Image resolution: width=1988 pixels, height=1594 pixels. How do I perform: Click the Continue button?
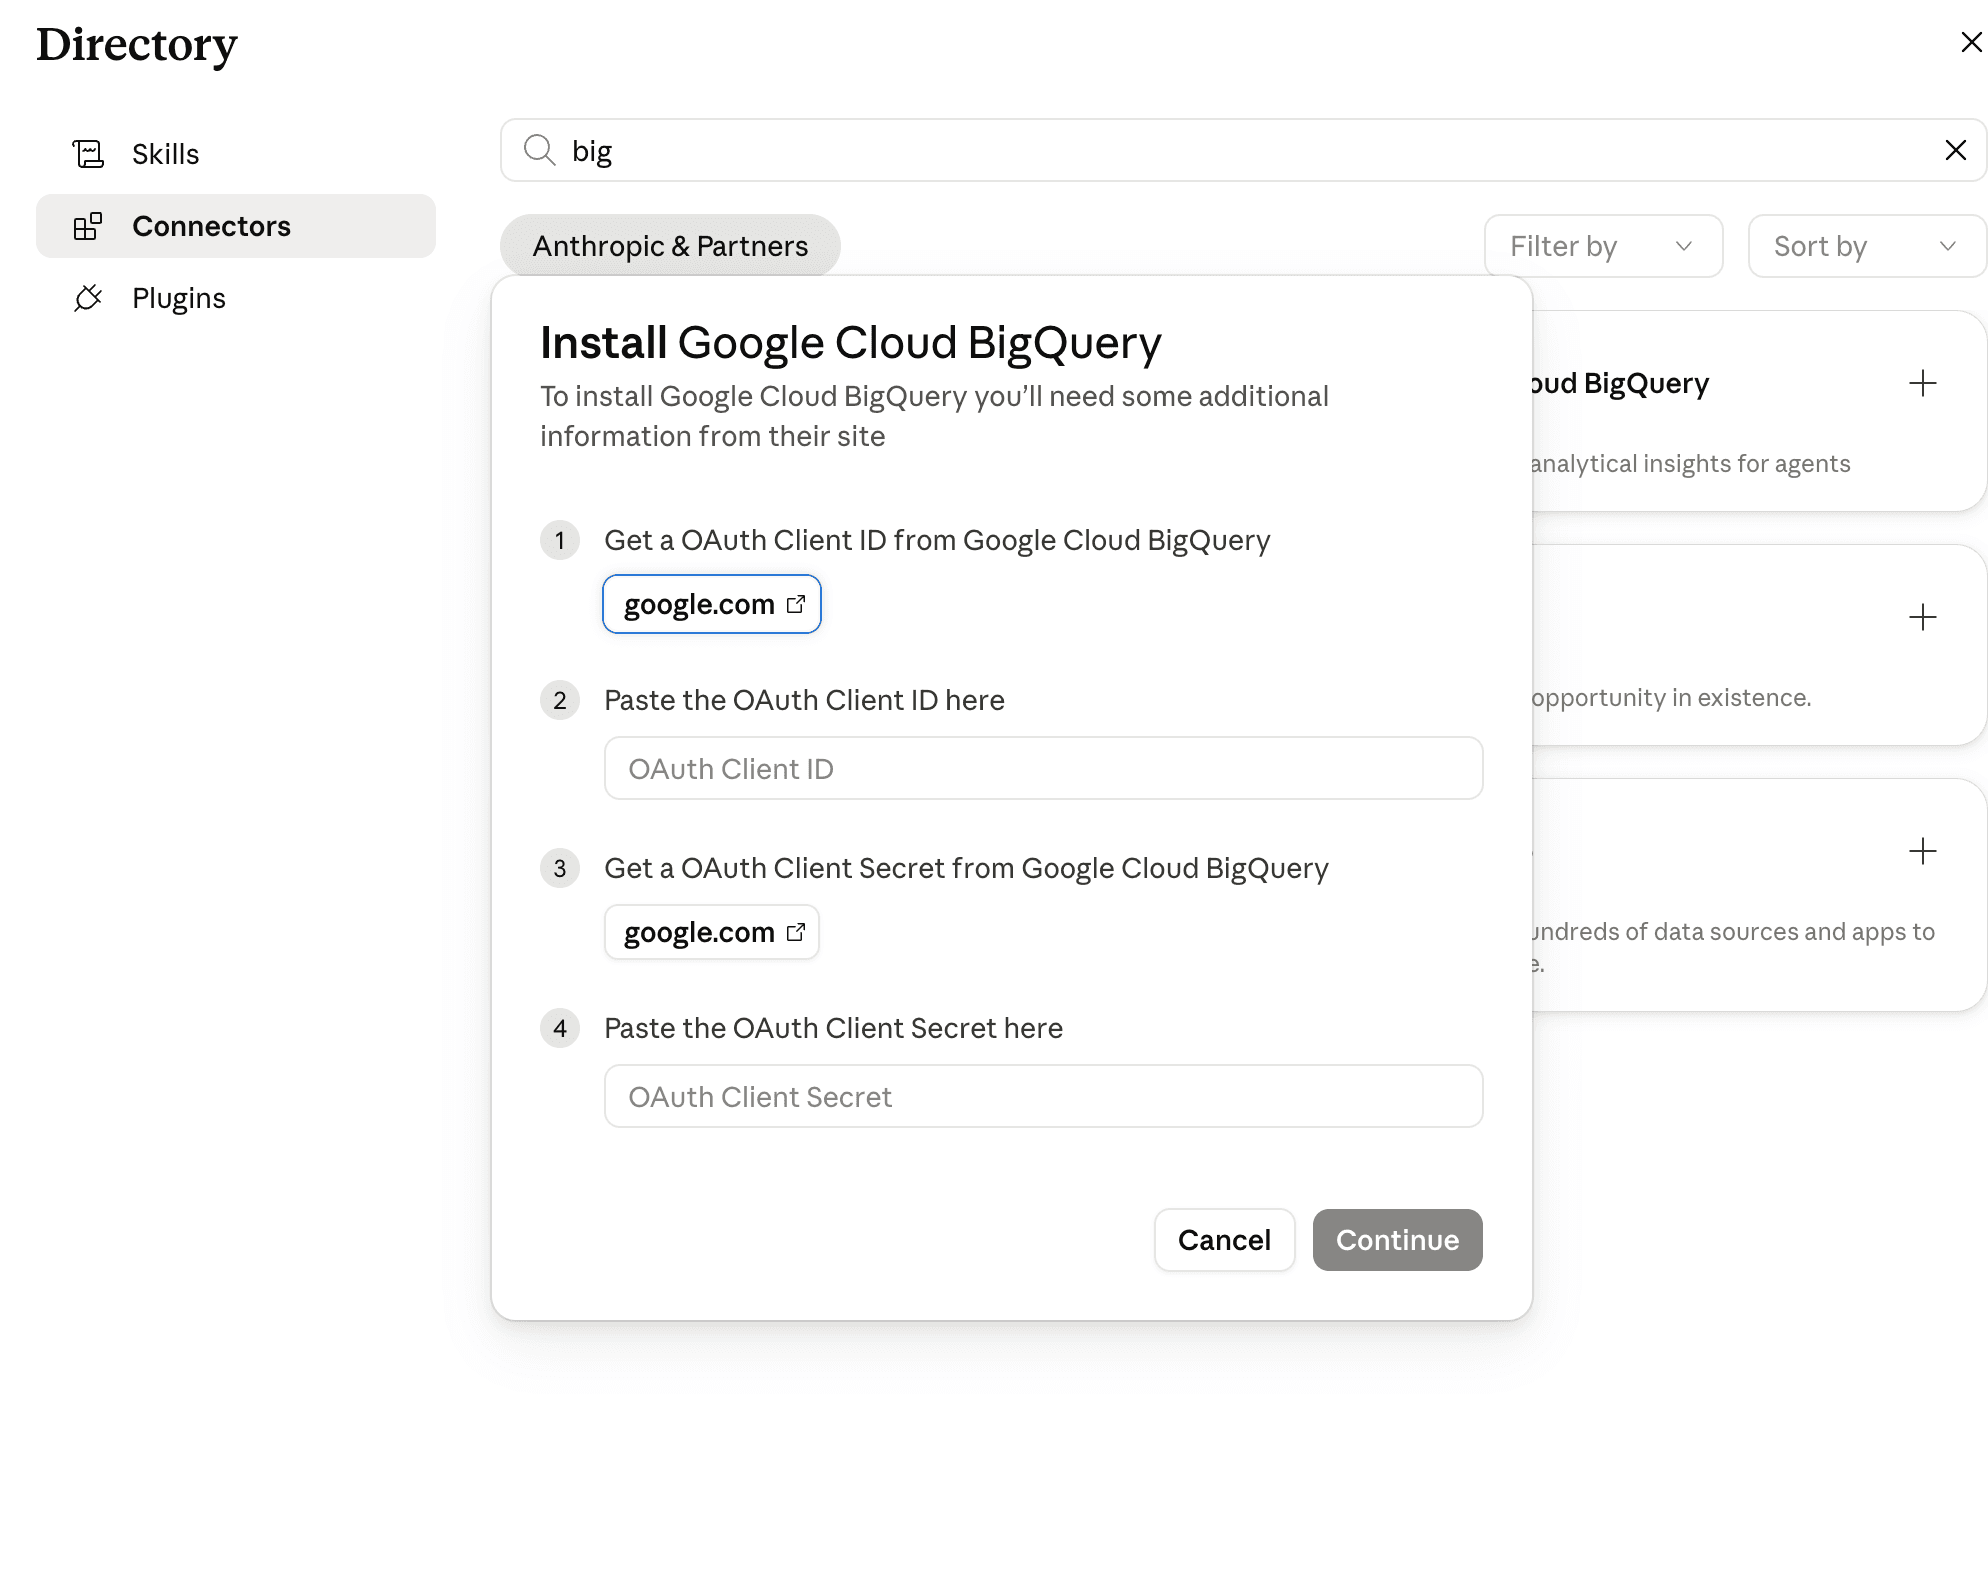pyautogui.click(x=1397, y=1240)
